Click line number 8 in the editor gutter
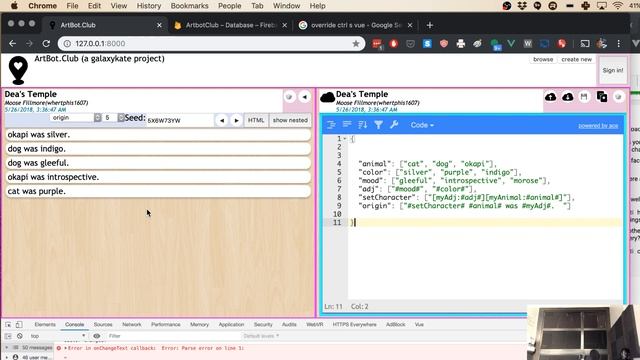 click(x=338, y=198)
